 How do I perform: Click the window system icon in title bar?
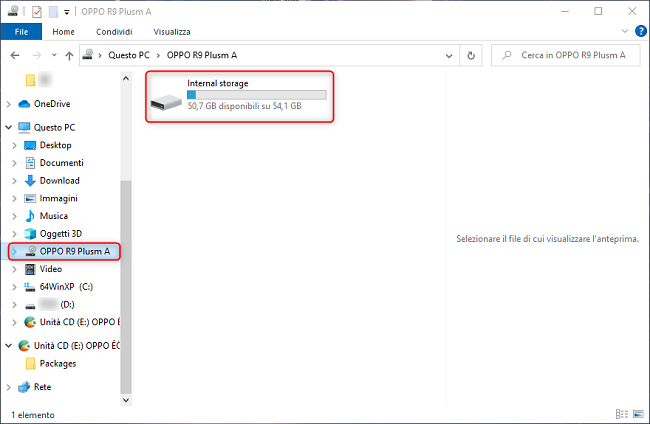(13, 11)
